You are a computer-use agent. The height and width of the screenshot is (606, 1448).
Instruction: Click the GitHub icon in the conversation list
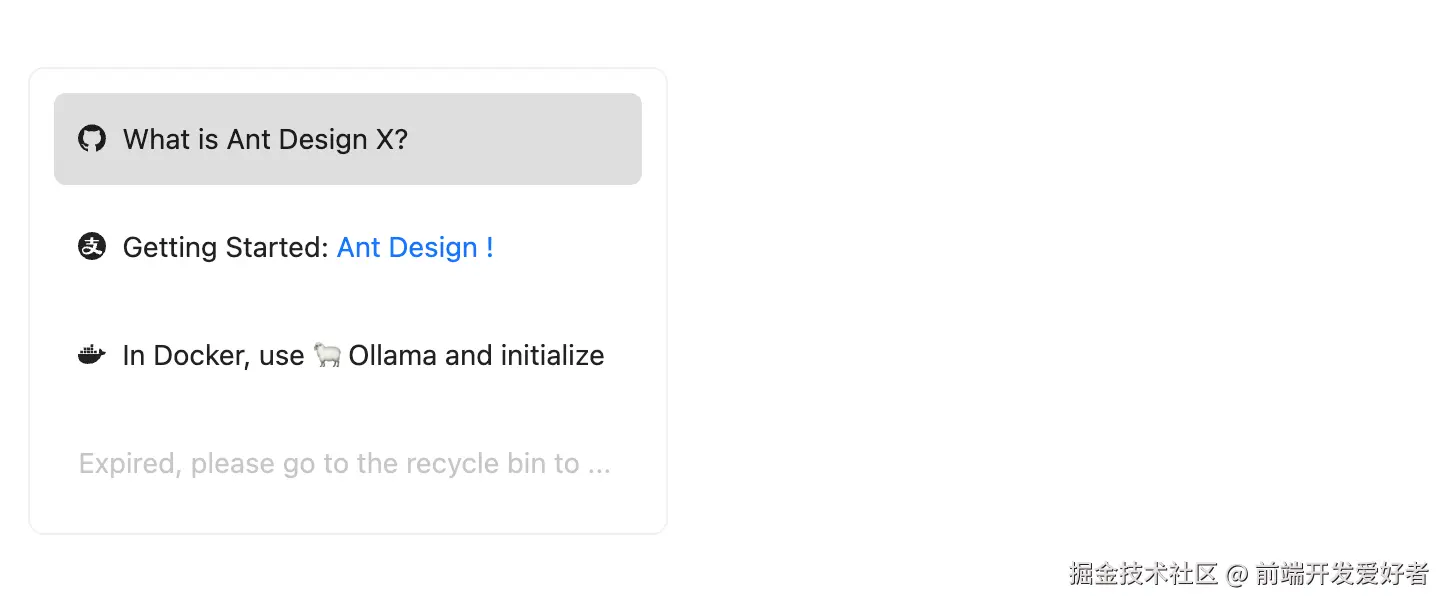(92, 139)
